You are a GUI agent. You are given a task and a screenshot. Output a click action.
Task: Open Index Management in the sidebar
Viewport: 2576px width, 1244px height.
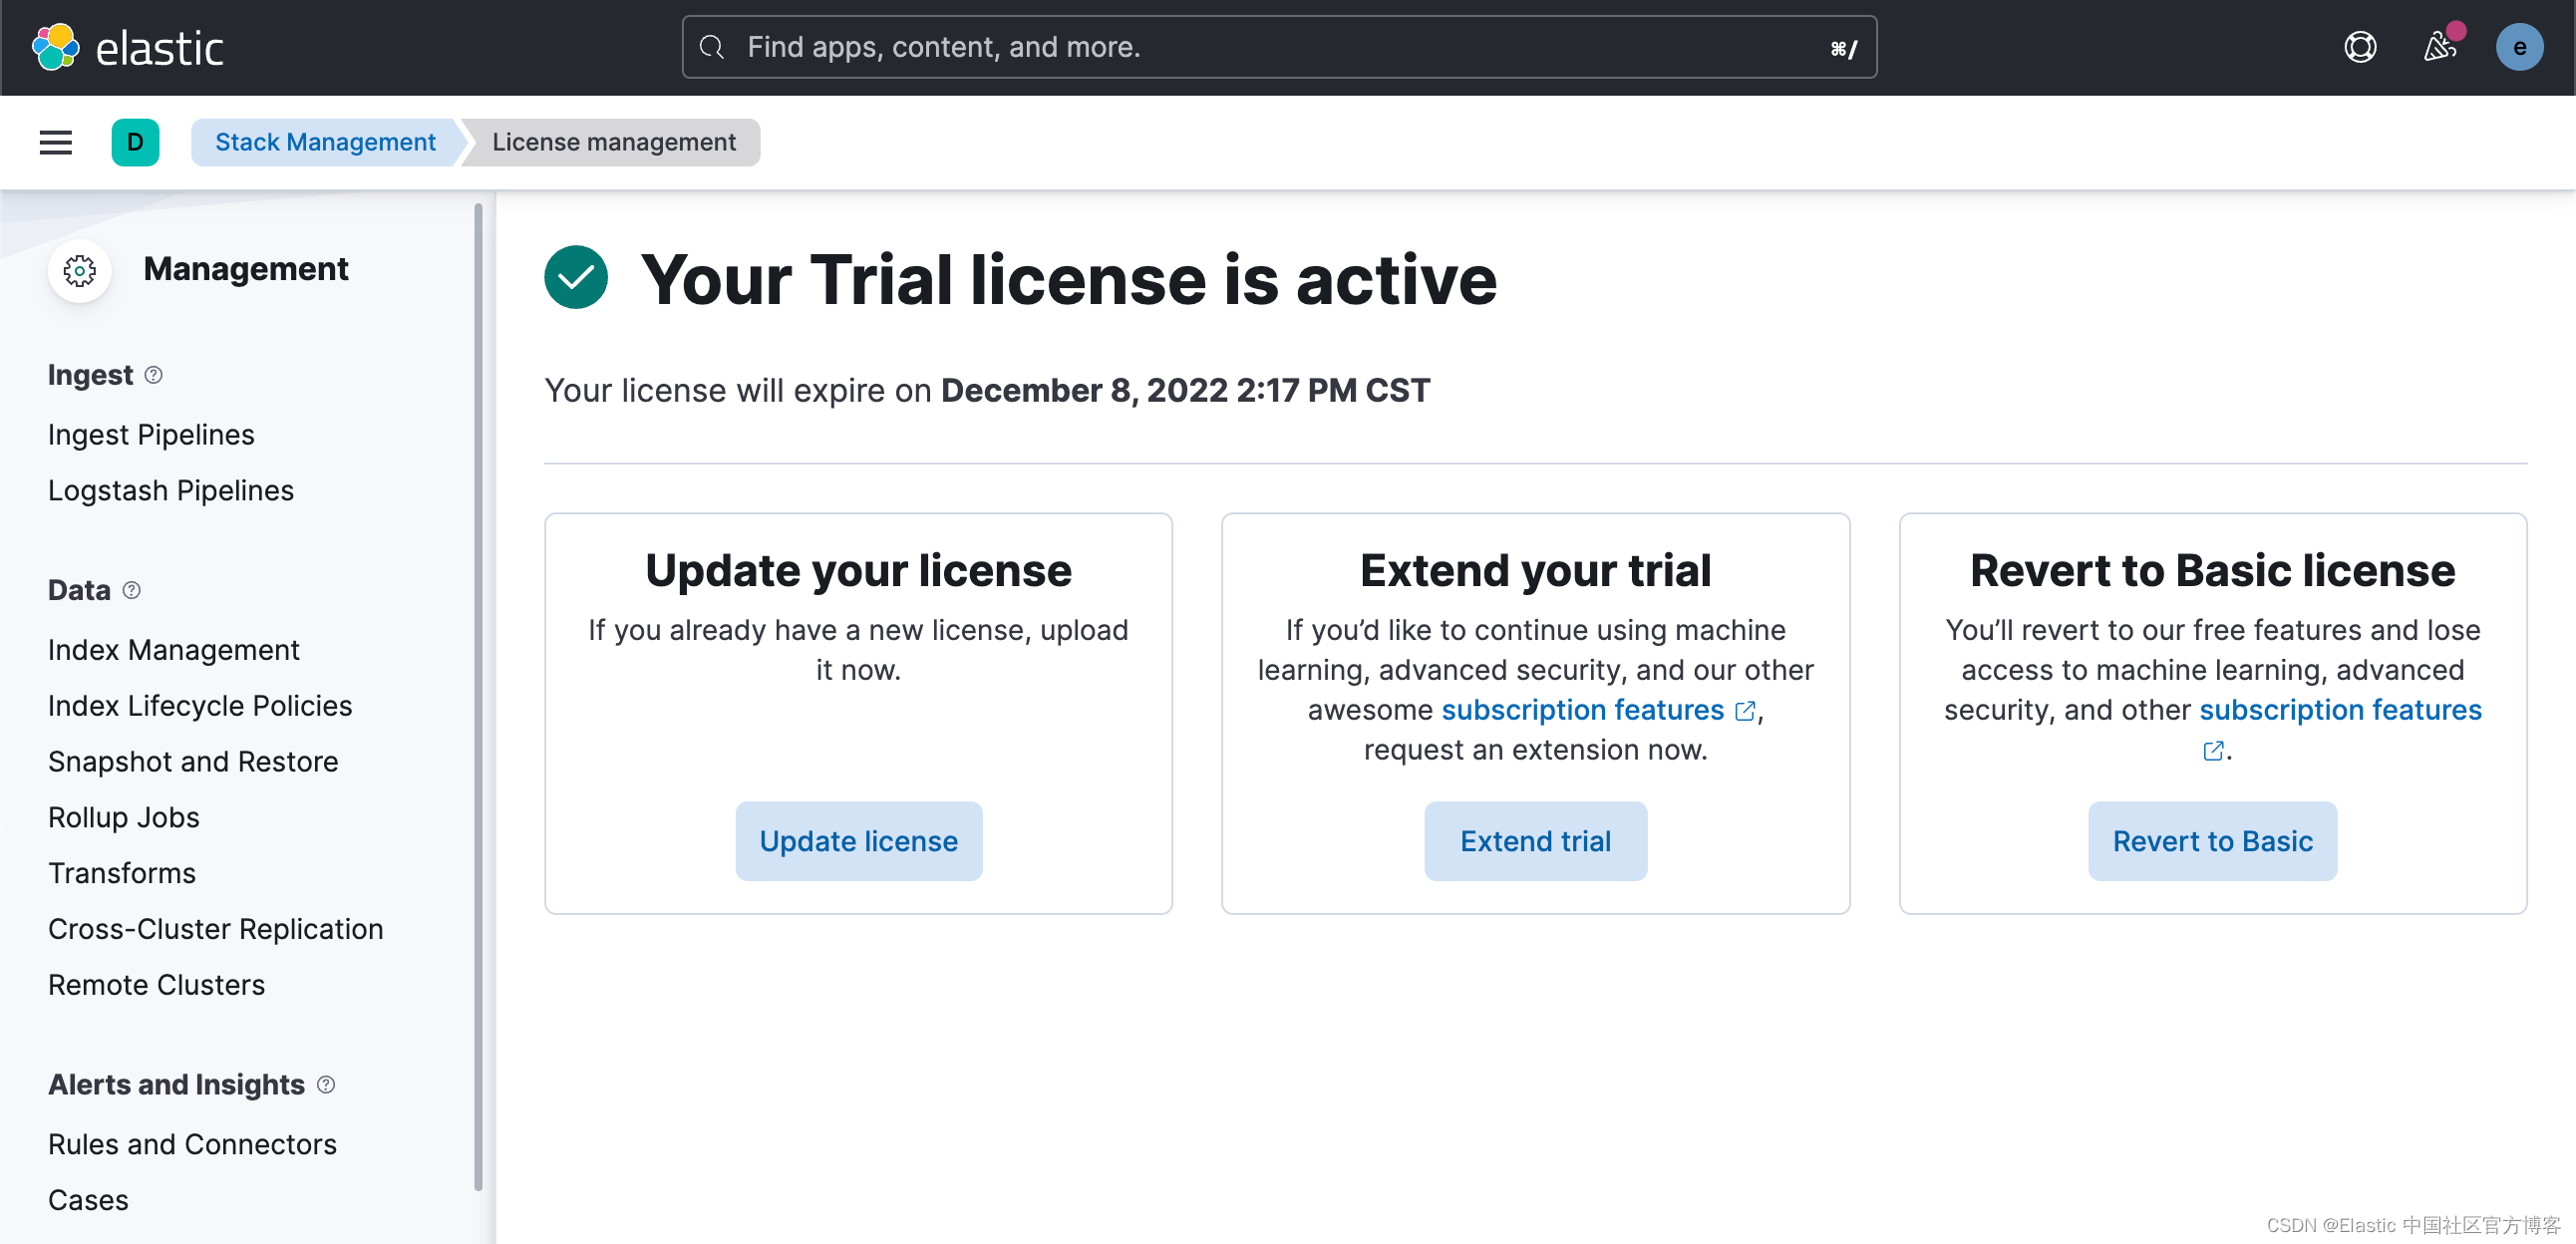(174, 650)
